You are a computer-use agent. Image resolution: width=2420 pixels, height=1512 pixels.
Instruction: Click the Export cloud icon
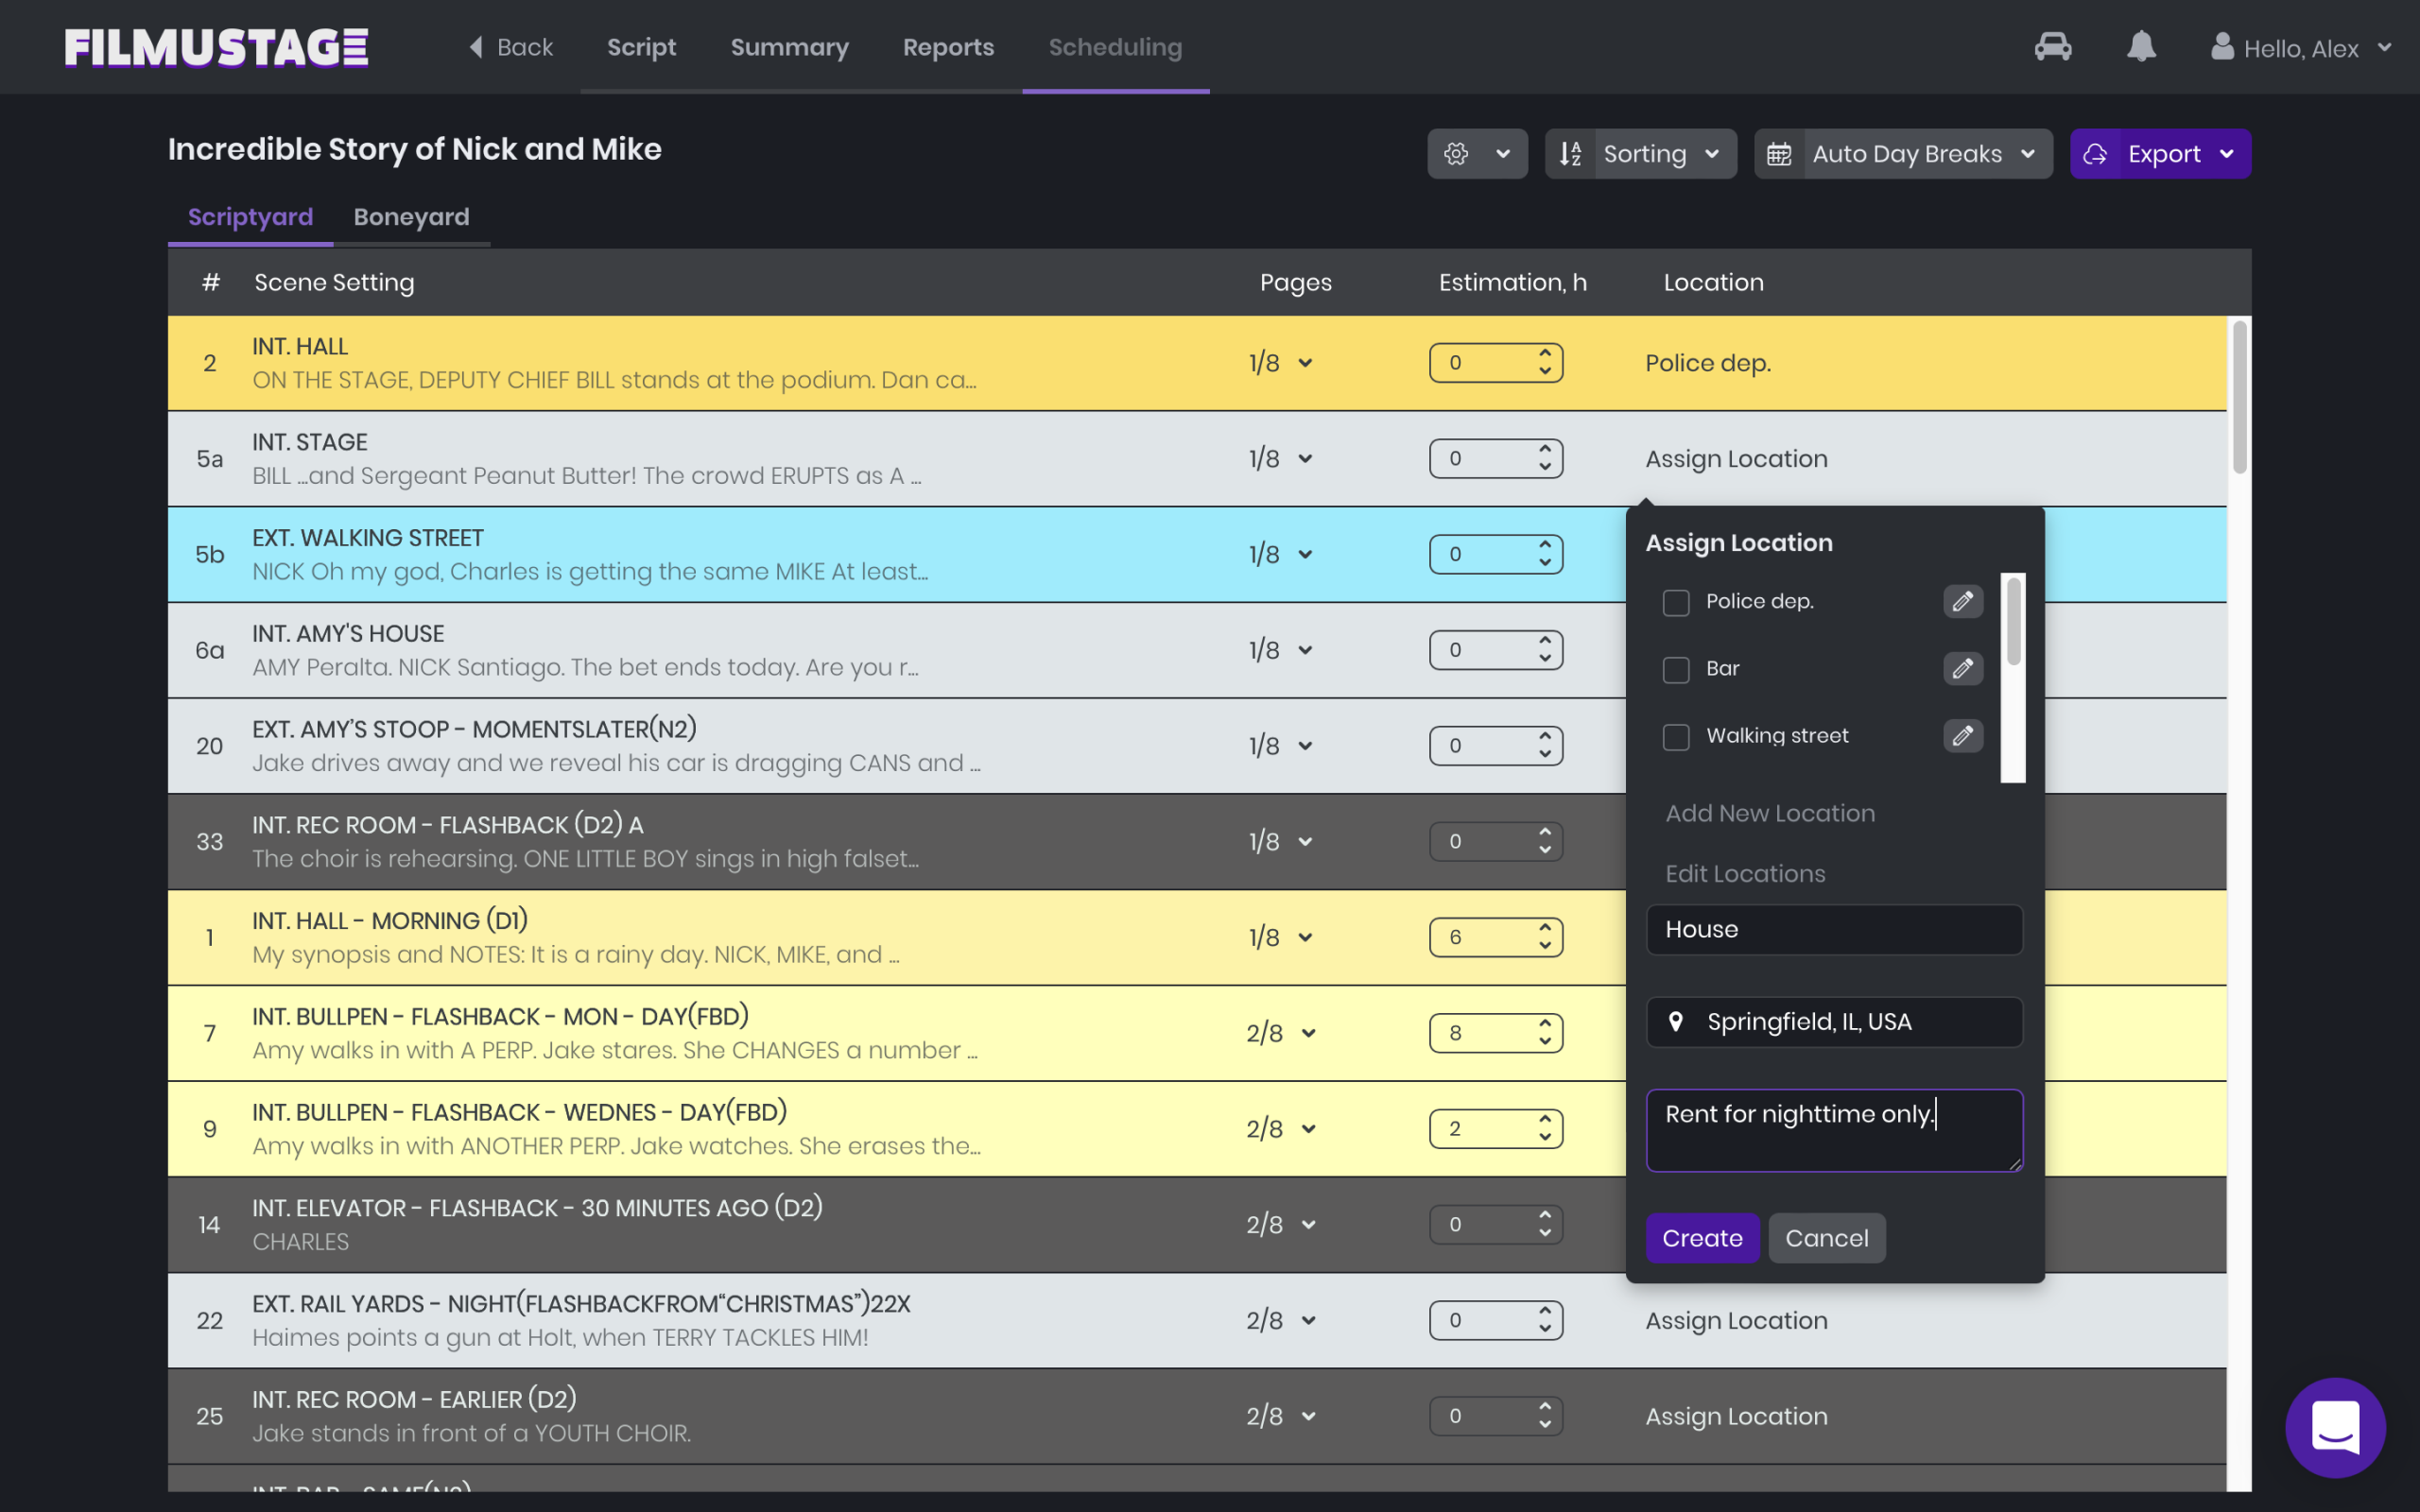(2095, 154)
